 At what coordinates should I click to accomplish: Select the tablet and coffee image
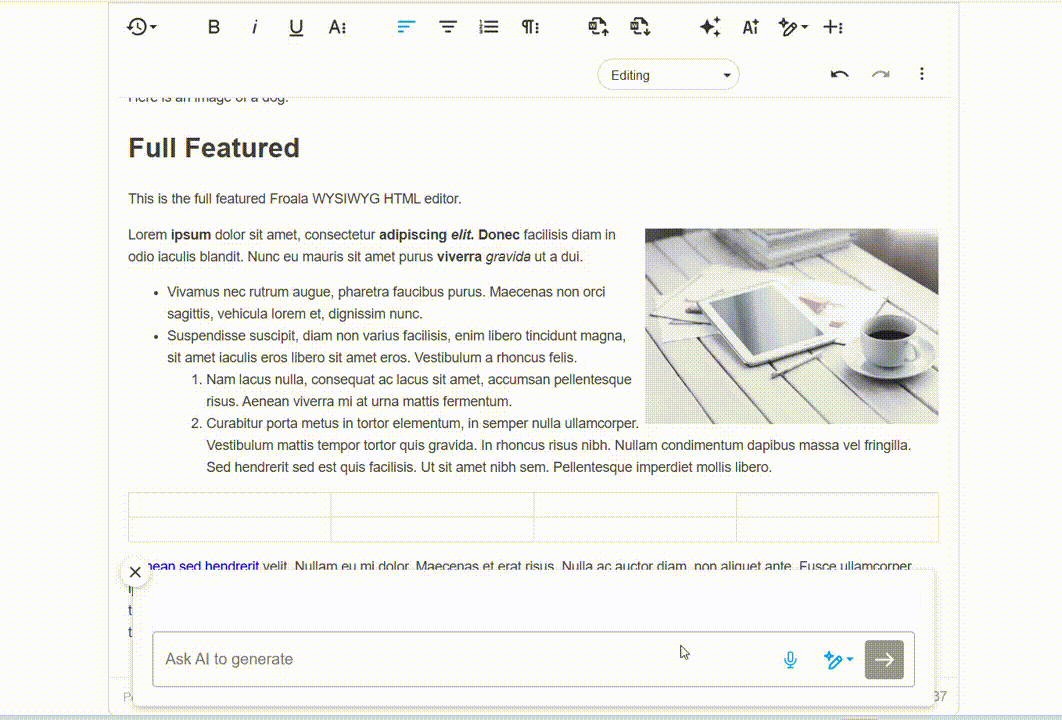791,326
